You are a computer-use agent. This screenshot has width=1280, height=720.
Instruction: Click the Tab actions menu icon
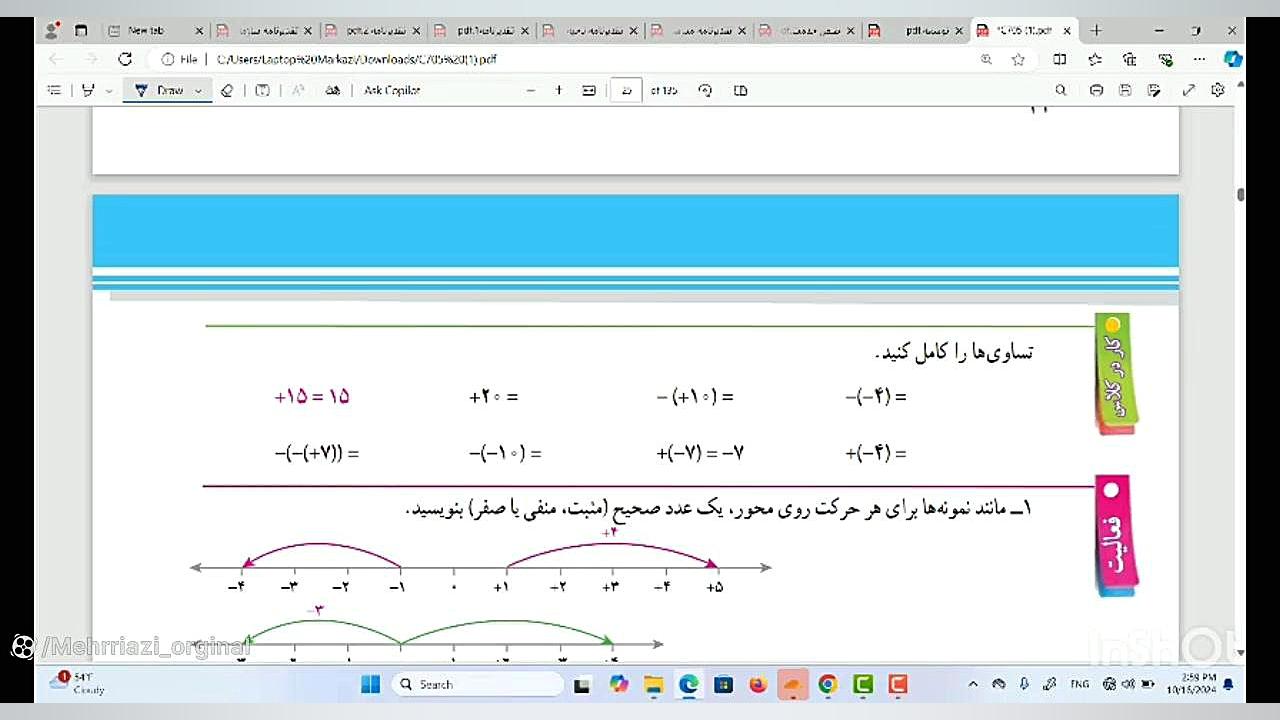[x=81, y=30]
